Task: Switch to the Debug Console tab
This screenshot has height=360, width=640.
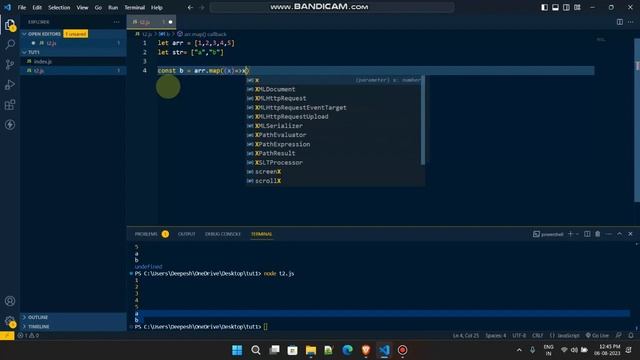Action: point(223,234)
